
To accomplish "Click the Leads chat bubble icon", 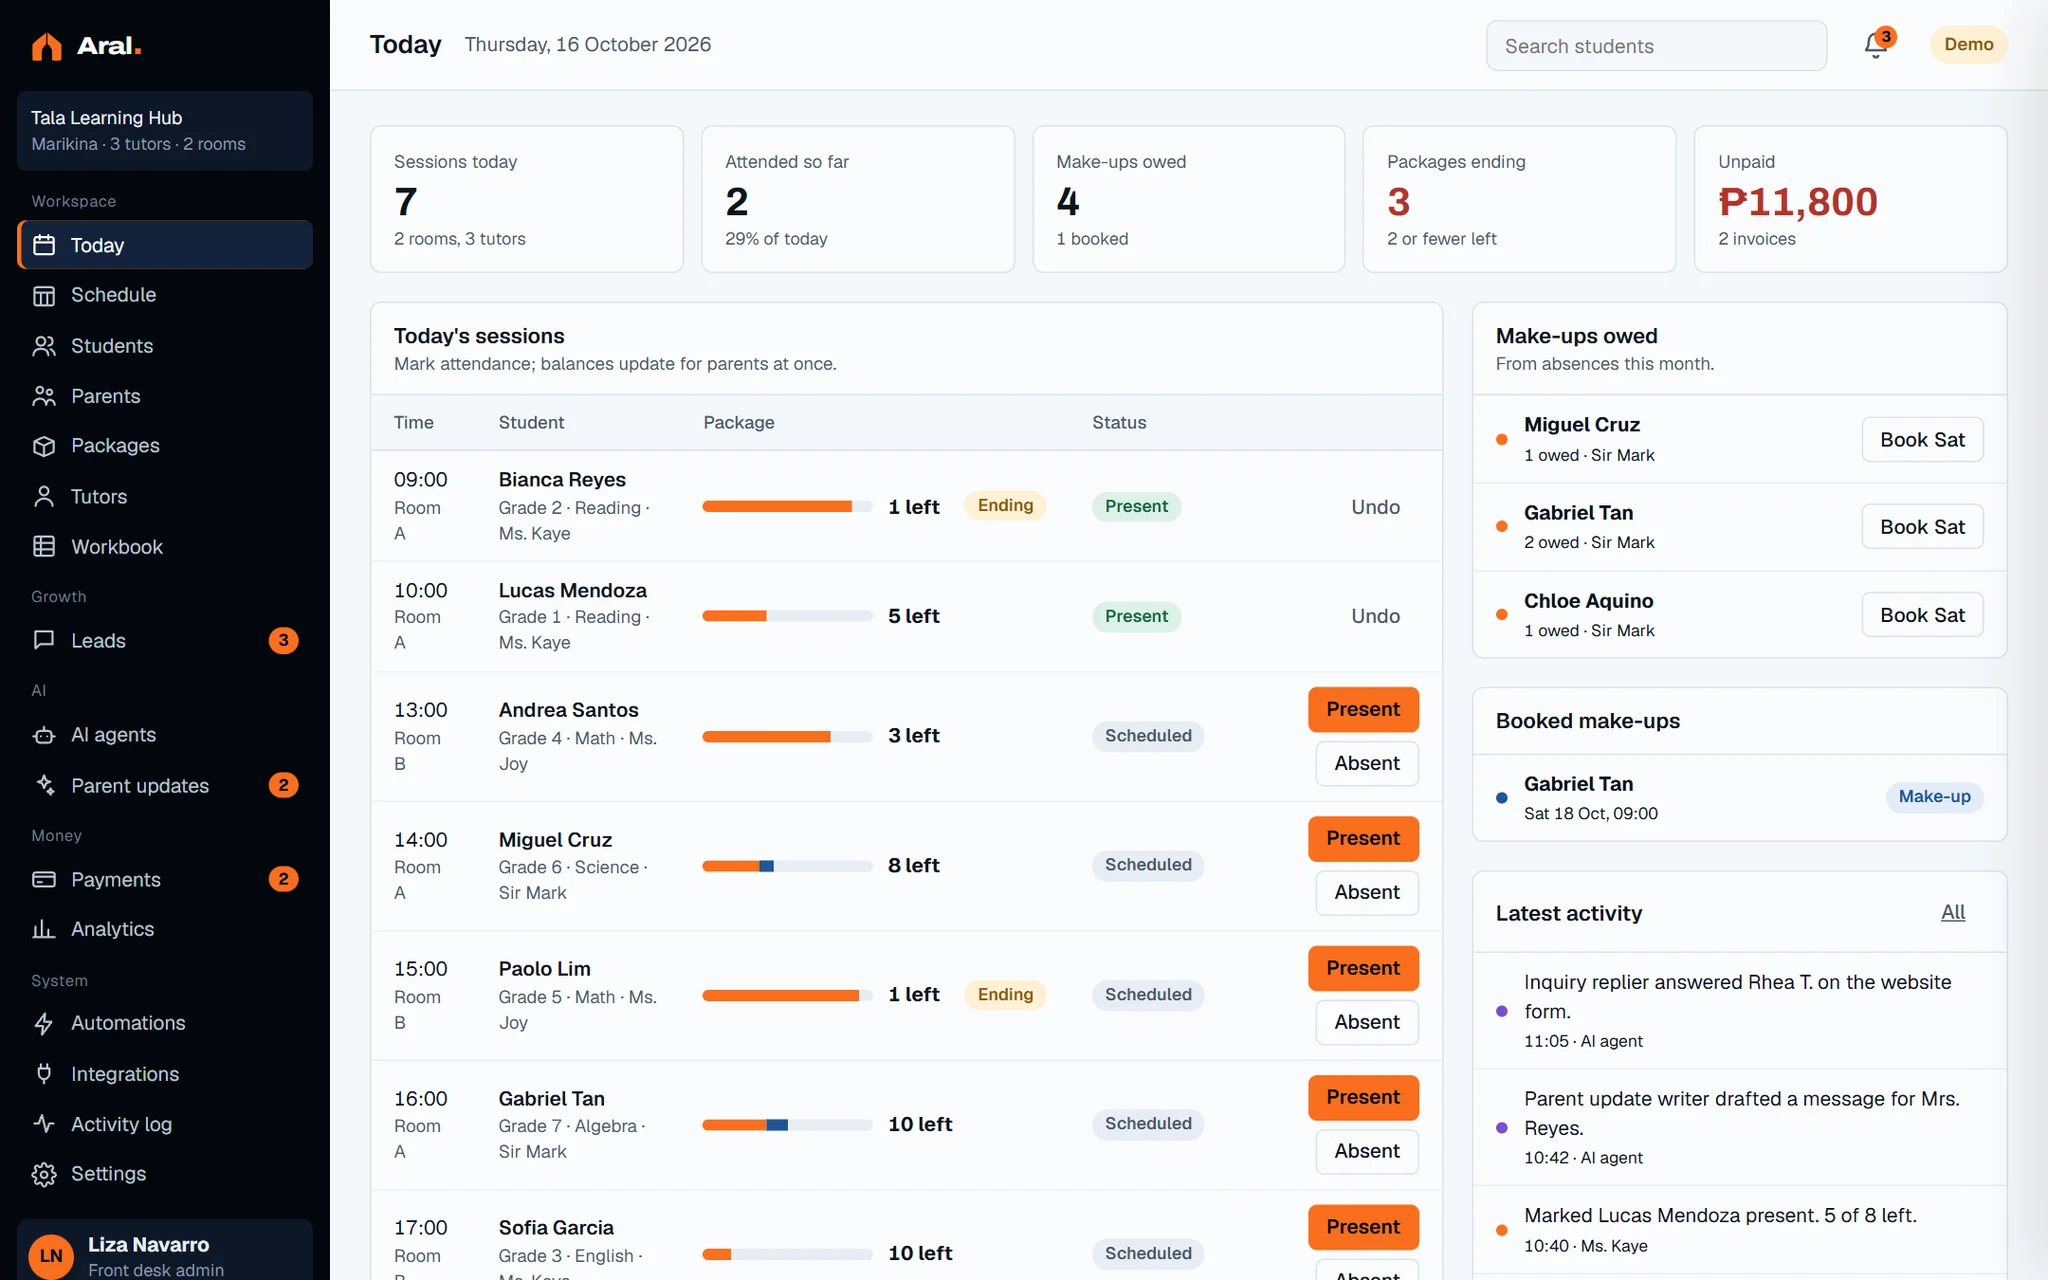I will point(44,640).
